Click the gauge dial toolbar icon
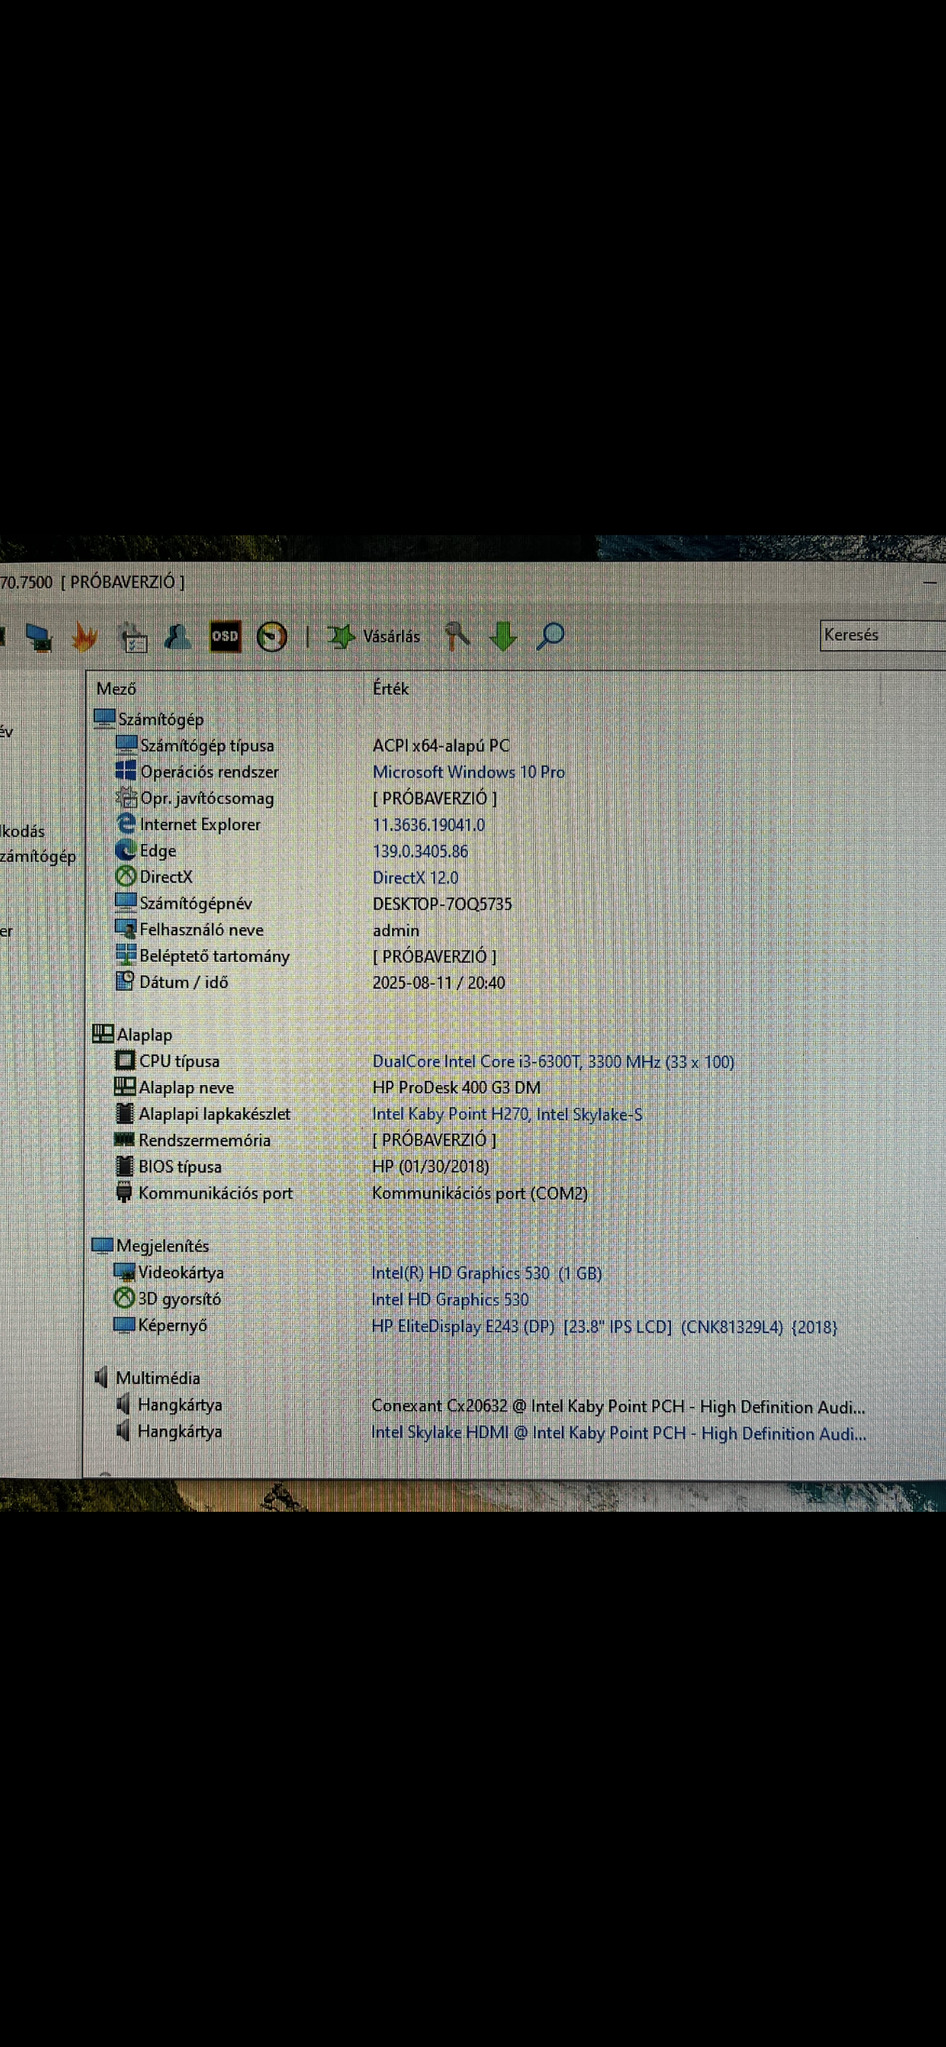The height and width of the screenshot is (2047, 946). tap(272, 636)
